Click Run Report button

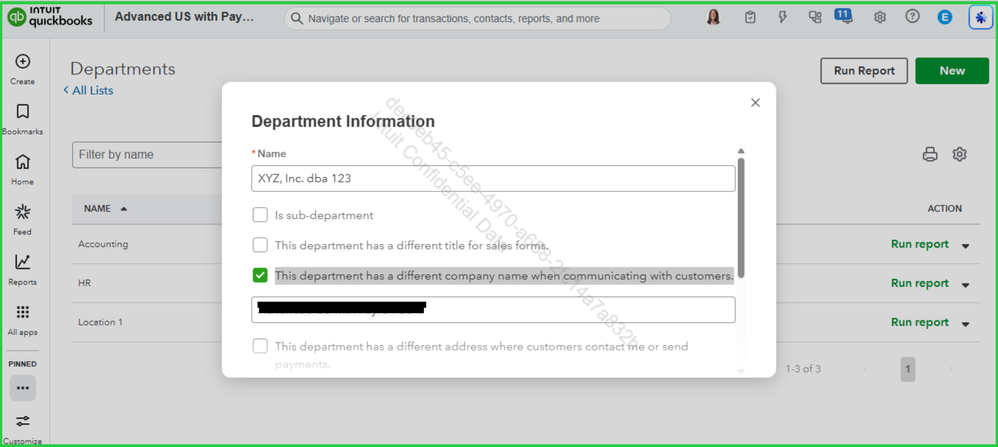coord(864,71)
